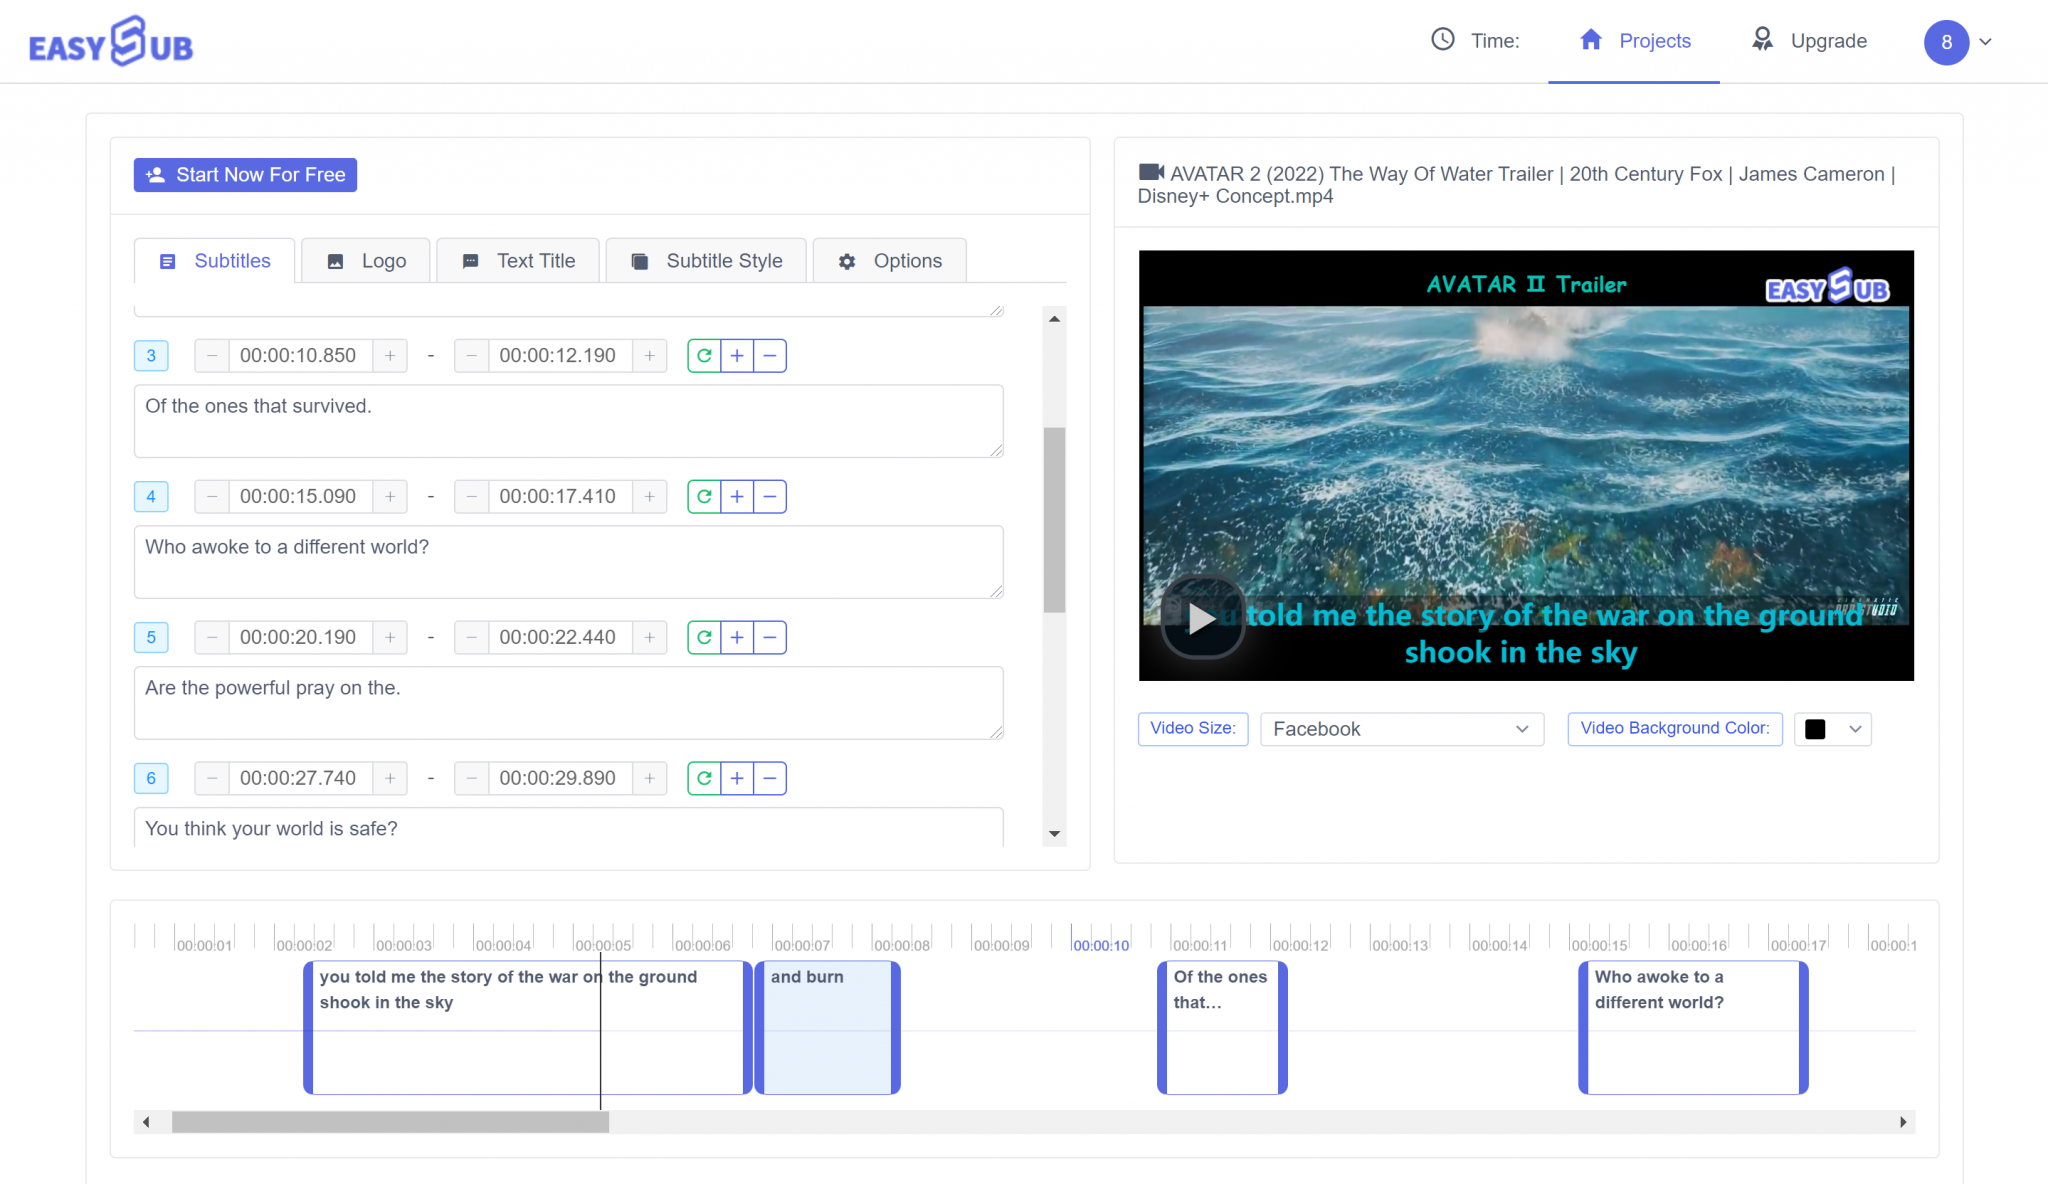Increase subtitle 5 end time with plus stepper

(650, 637)
